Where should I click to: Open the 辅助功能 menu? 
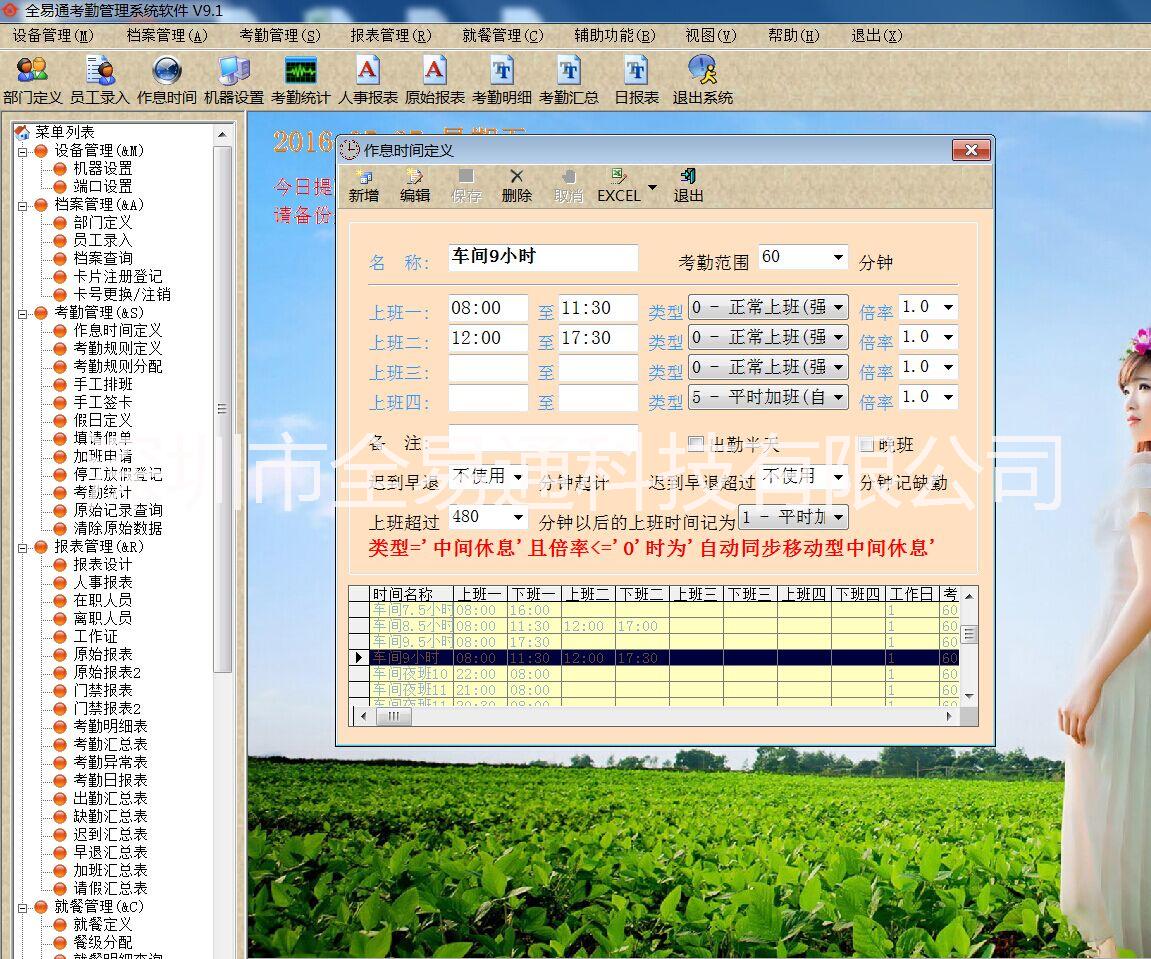click(614, 35)
